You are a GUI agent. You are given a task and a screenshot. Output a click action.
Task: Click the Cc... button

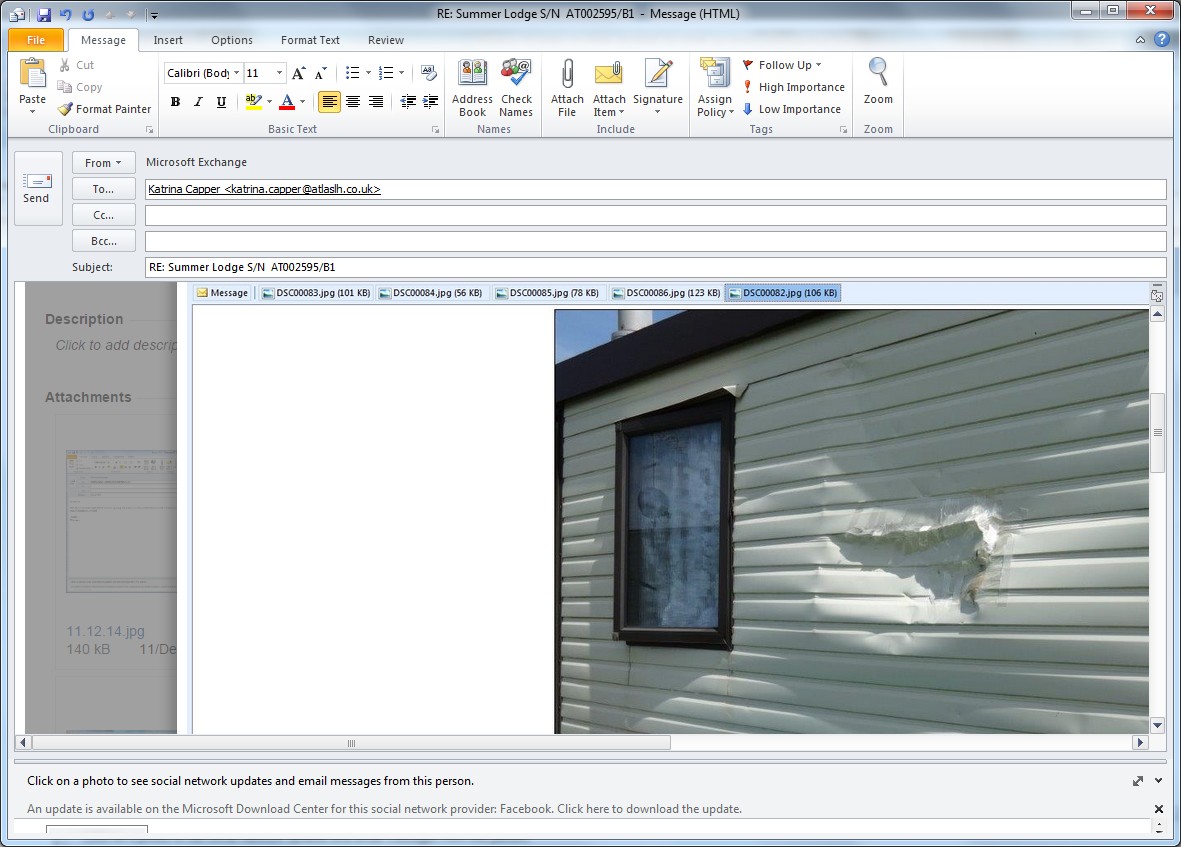click(x=104, y=215)
